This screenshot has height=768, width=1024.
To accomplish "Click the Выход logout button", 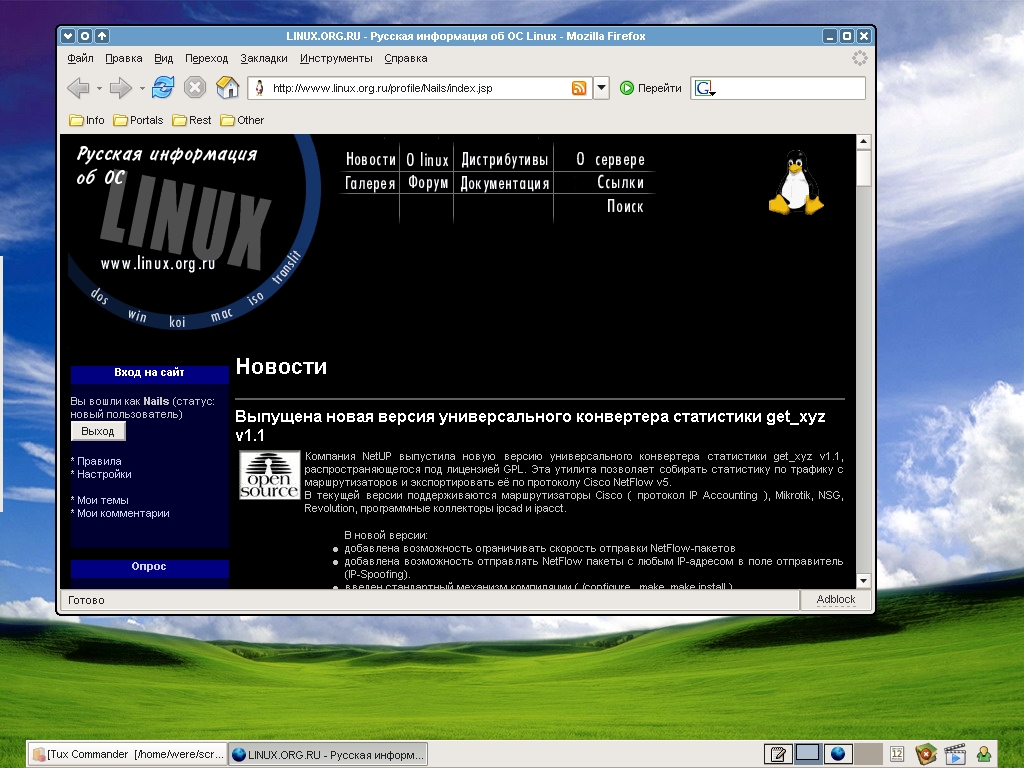I will (98, 431).
